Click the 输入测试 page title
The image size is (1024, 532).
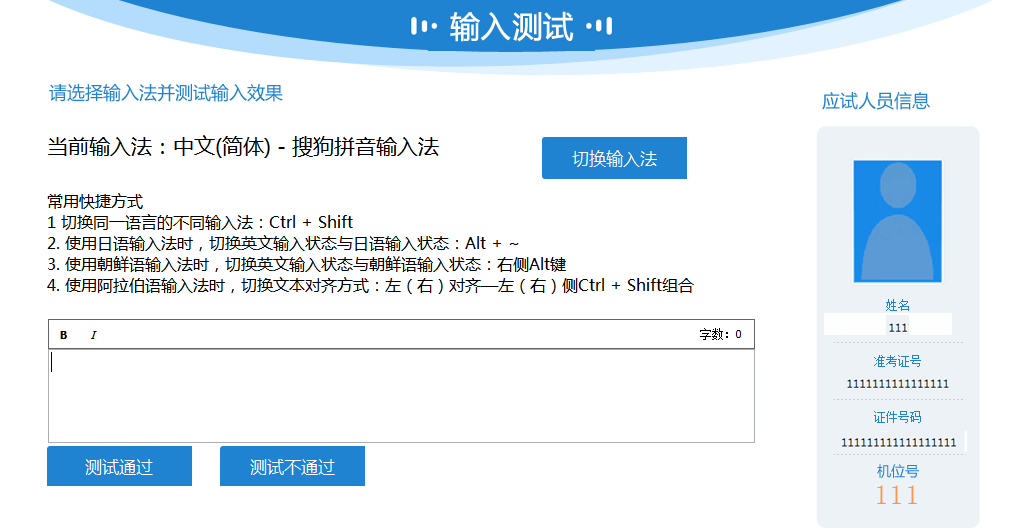coord(511,27)
